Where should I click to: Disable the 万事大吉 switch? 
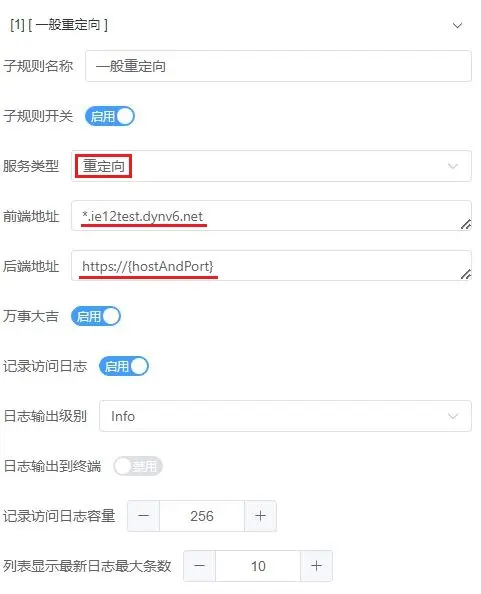click(x=96, y=316)
